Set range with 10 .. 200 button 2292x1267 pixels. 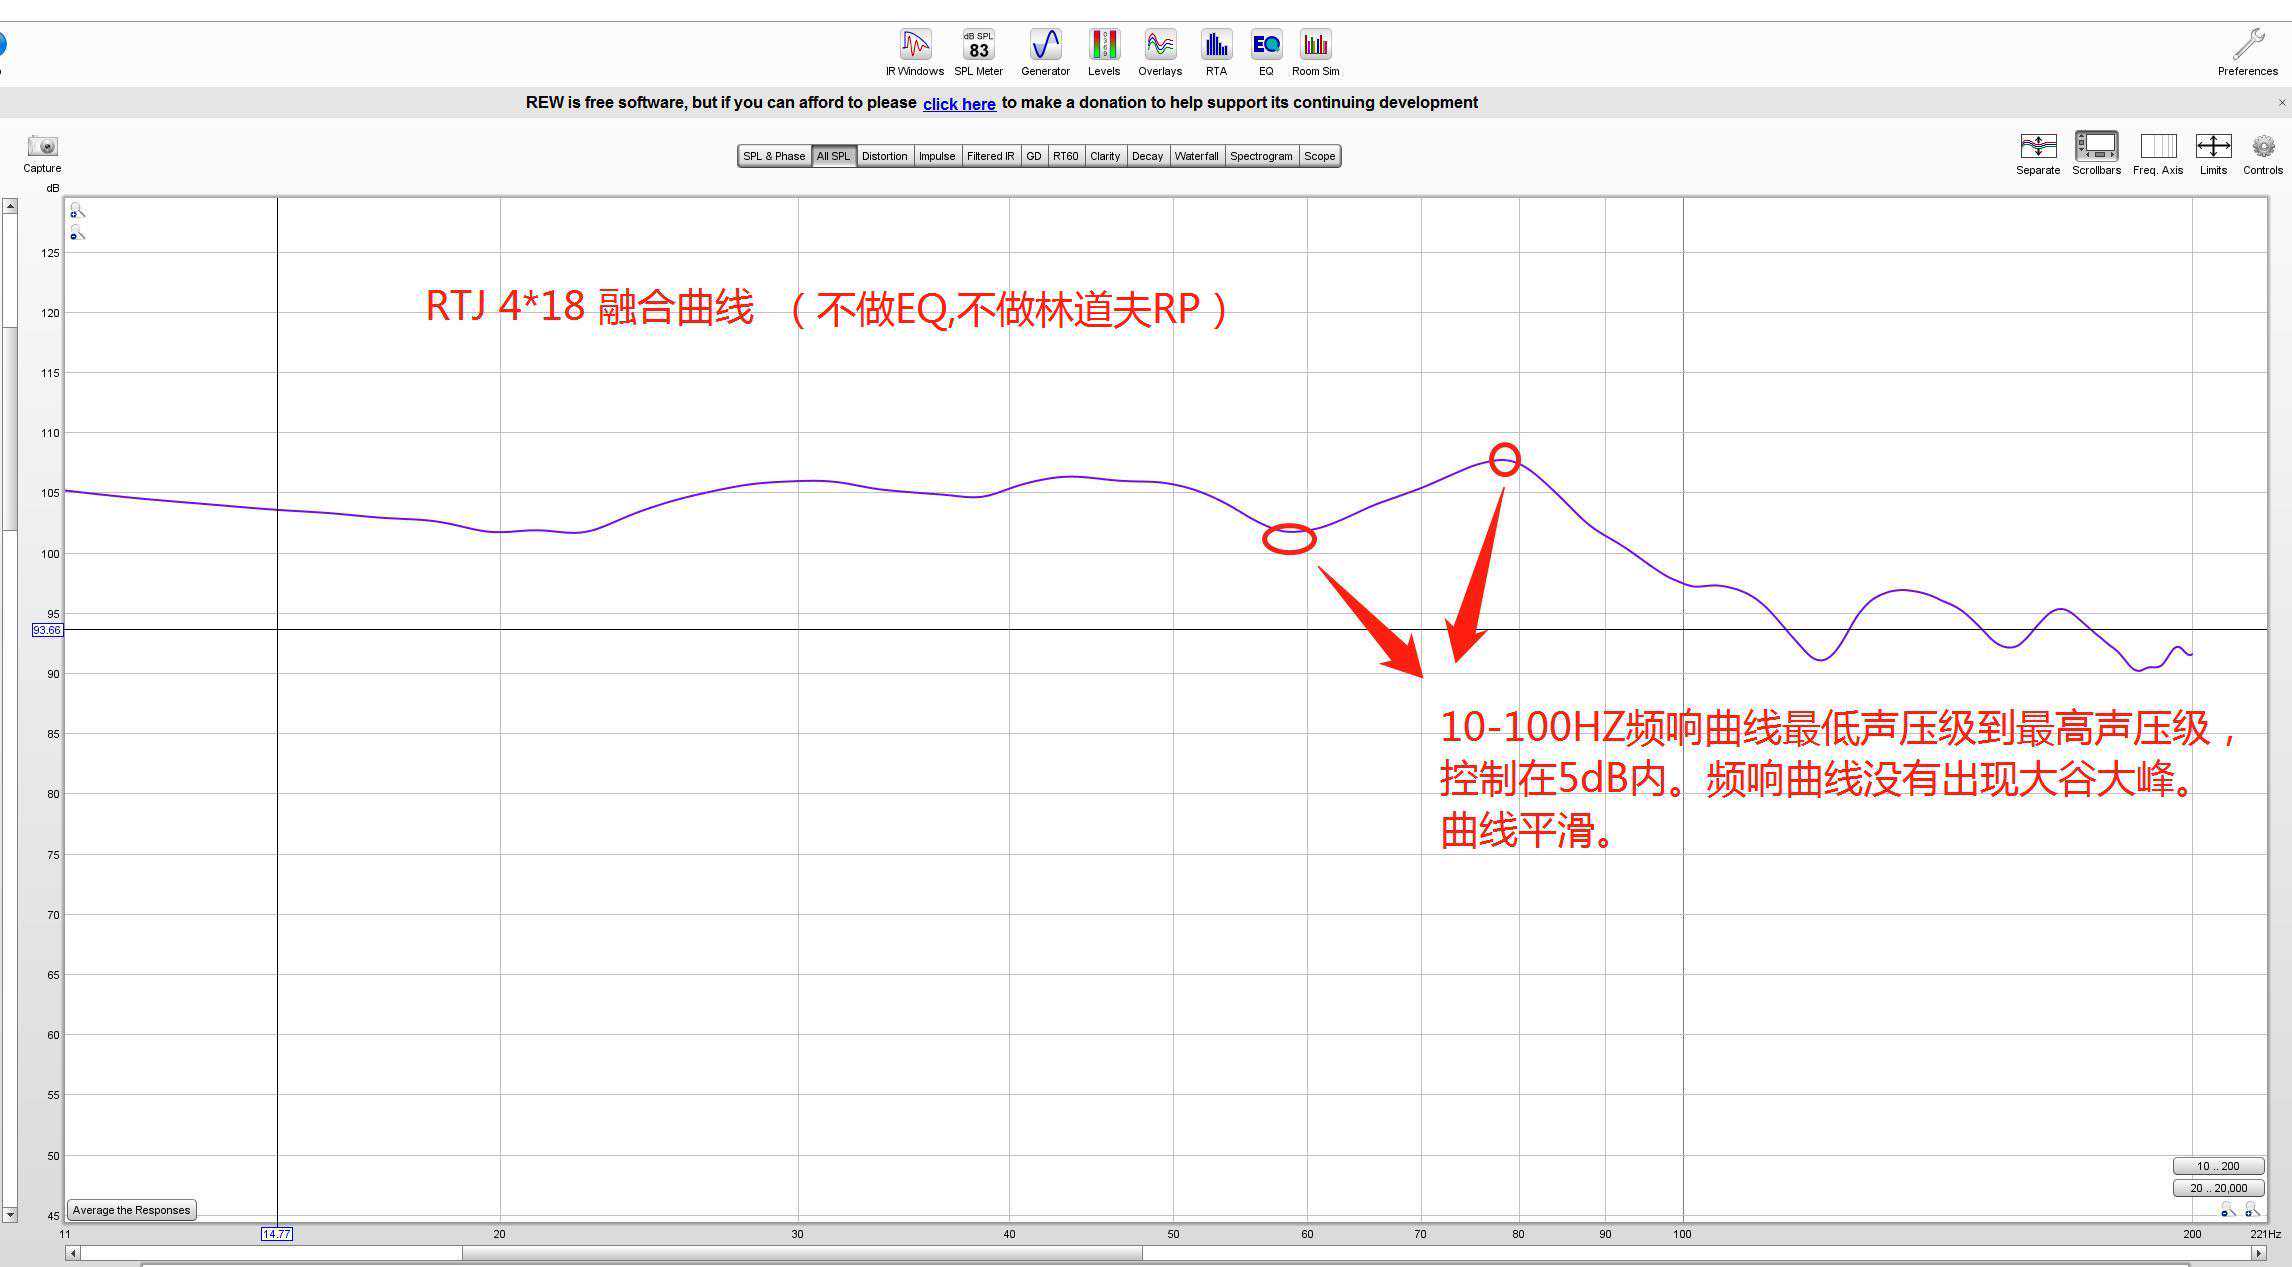2218,1166
